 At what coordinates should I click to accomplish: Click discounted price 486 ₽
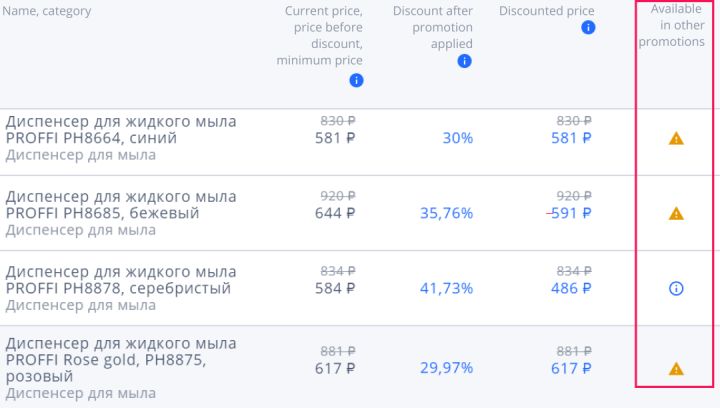(x=571, y=288)
